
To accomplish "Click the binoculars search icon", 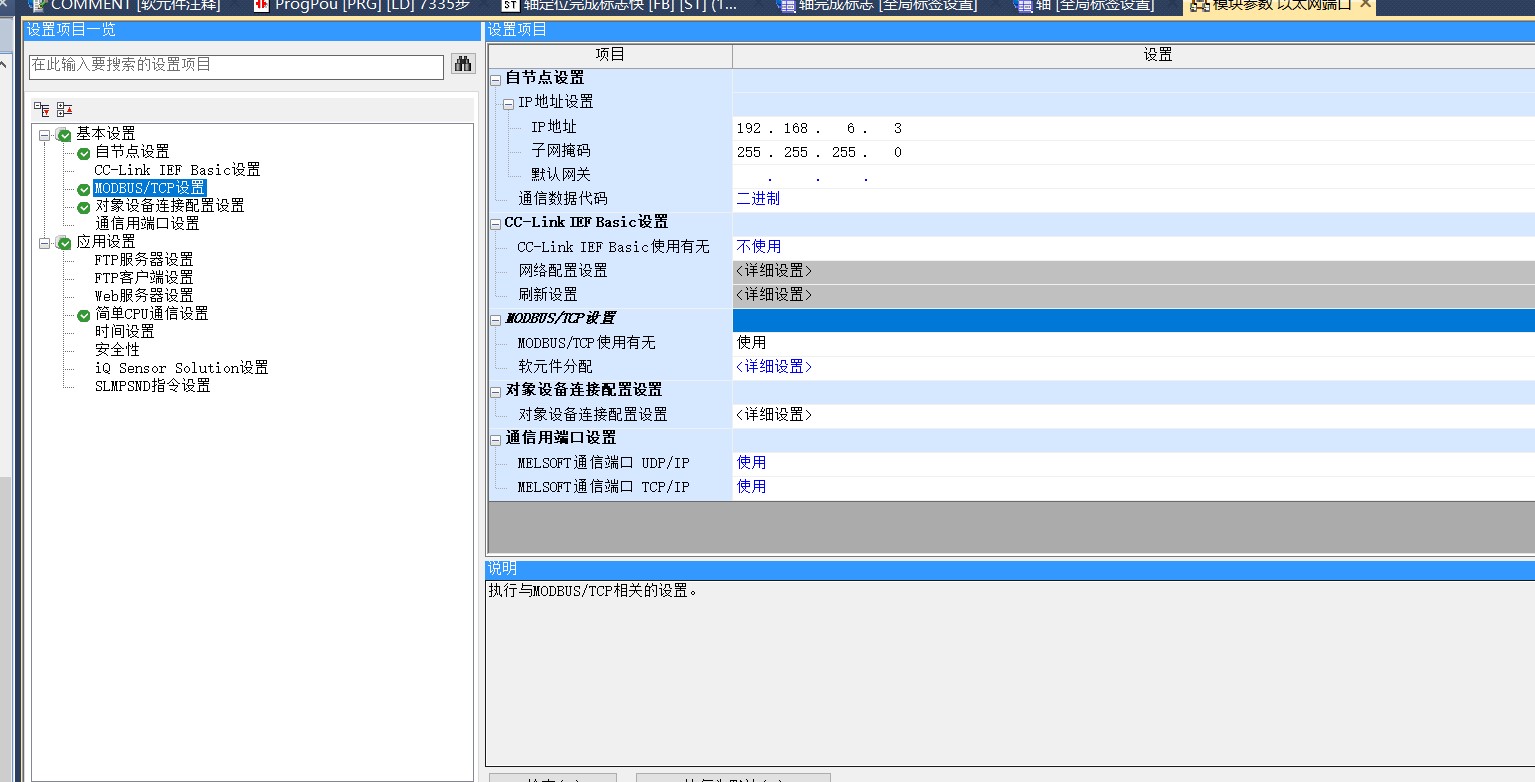I will pyautogui.click(x=462, y=65).
